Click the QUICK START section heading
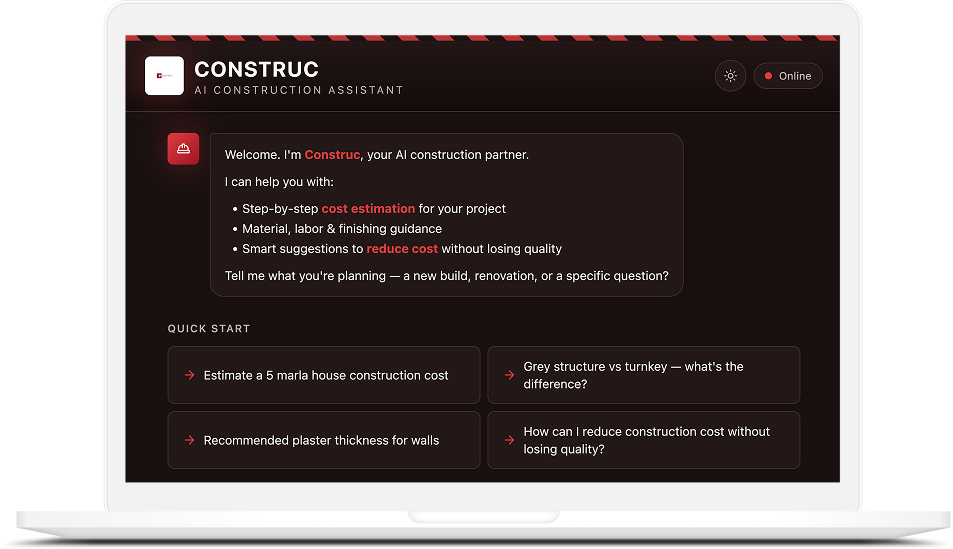 209,328
